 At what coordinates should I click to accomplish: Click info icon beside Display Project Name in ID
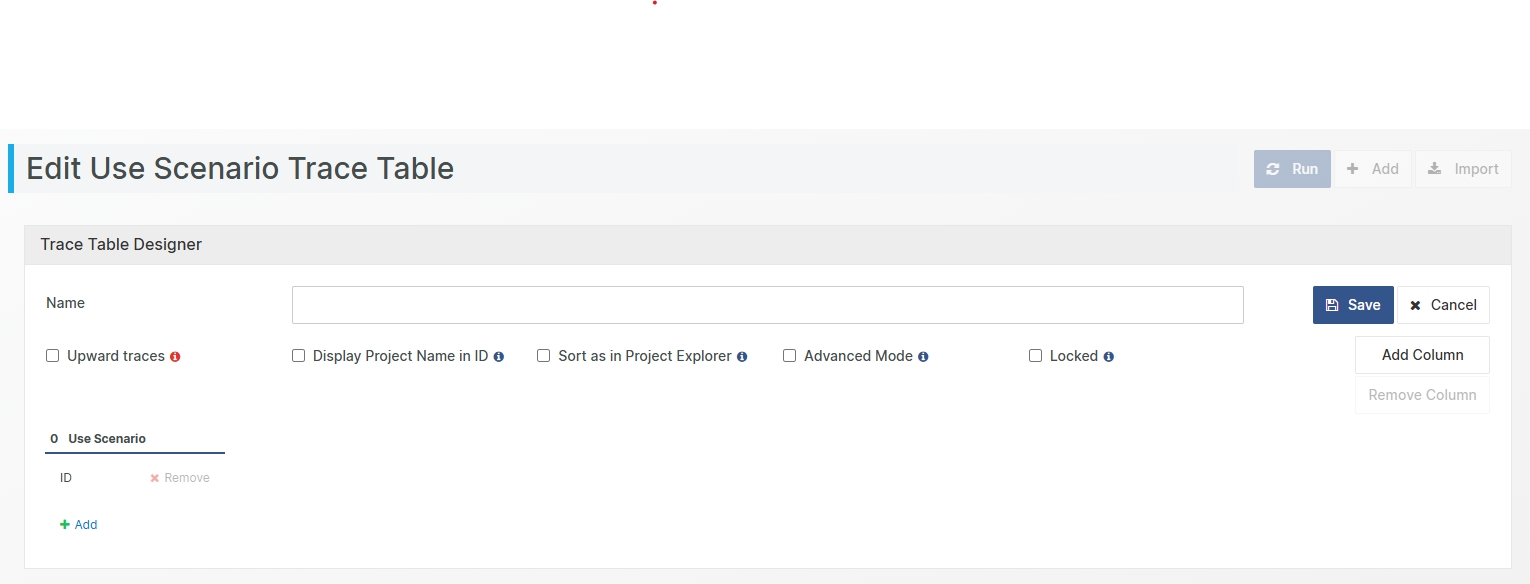(499, 357)
